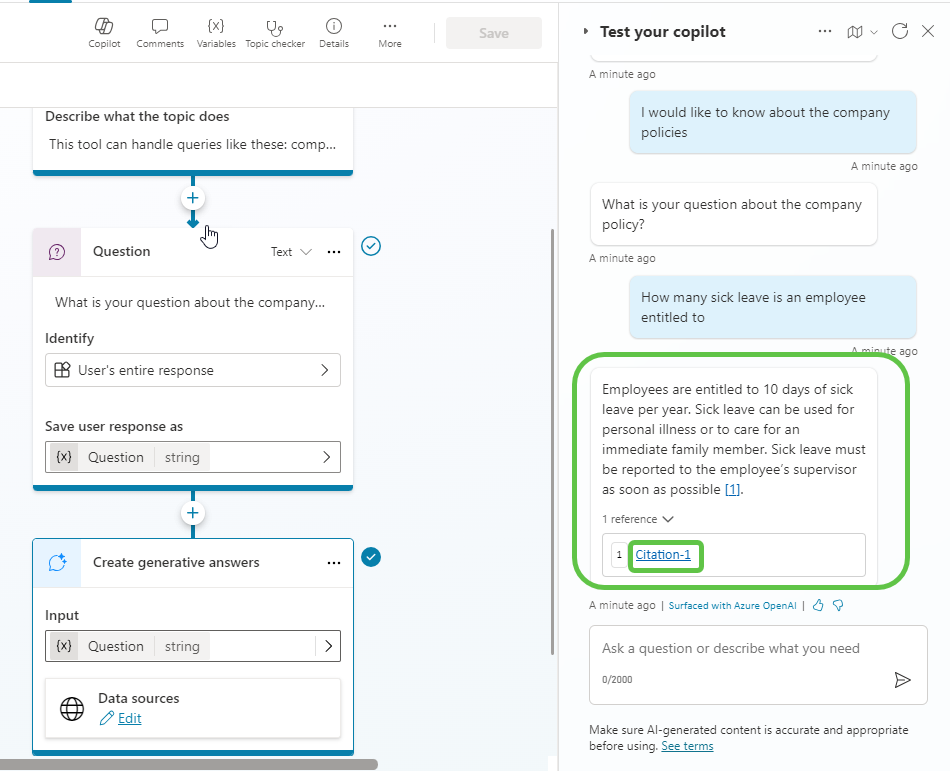Open the Copilot toolbar icon
This screenshot has width=950, height=771.
(104, 32)
